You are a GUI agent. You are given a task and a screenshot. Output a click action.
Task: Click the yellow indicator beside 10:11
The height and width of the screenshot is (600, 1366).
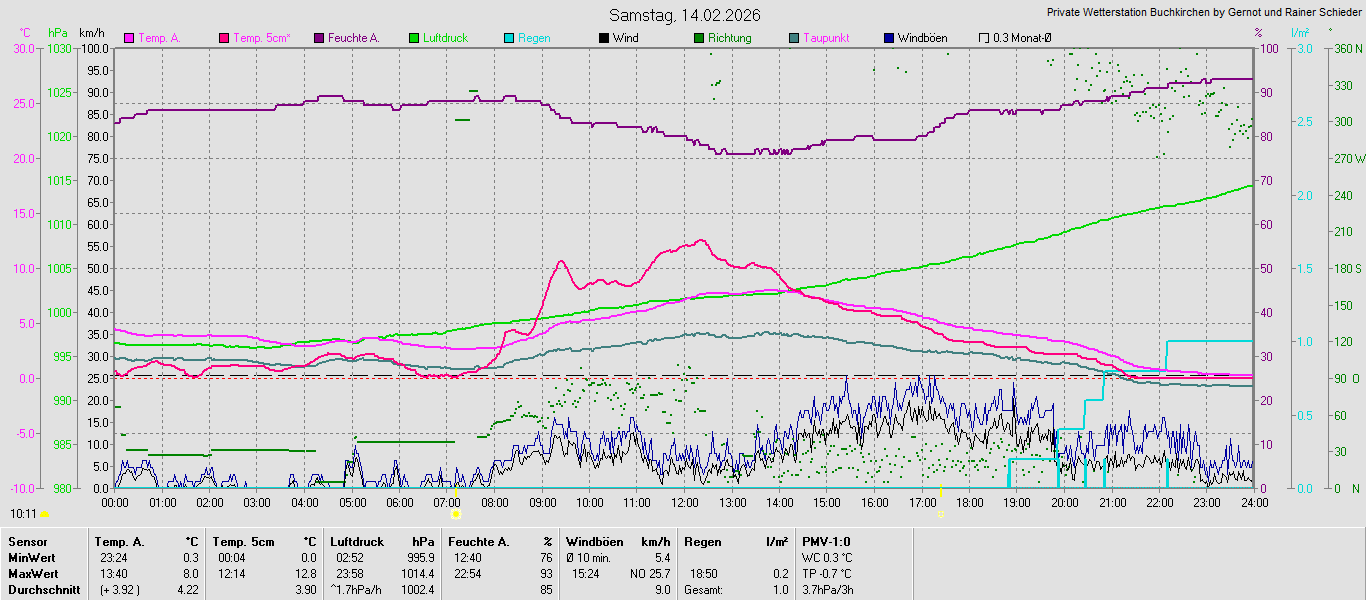(x=44, y=514)
